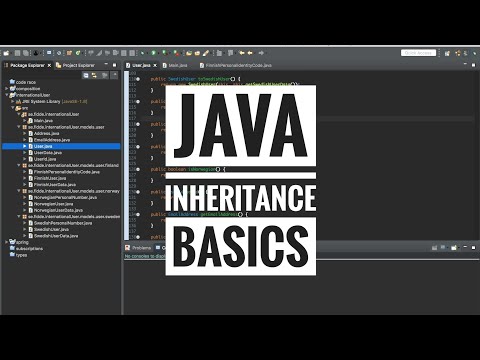Minimize the Package Explorer panel
The height and width of the screenshot is (360, 480).
106,64
